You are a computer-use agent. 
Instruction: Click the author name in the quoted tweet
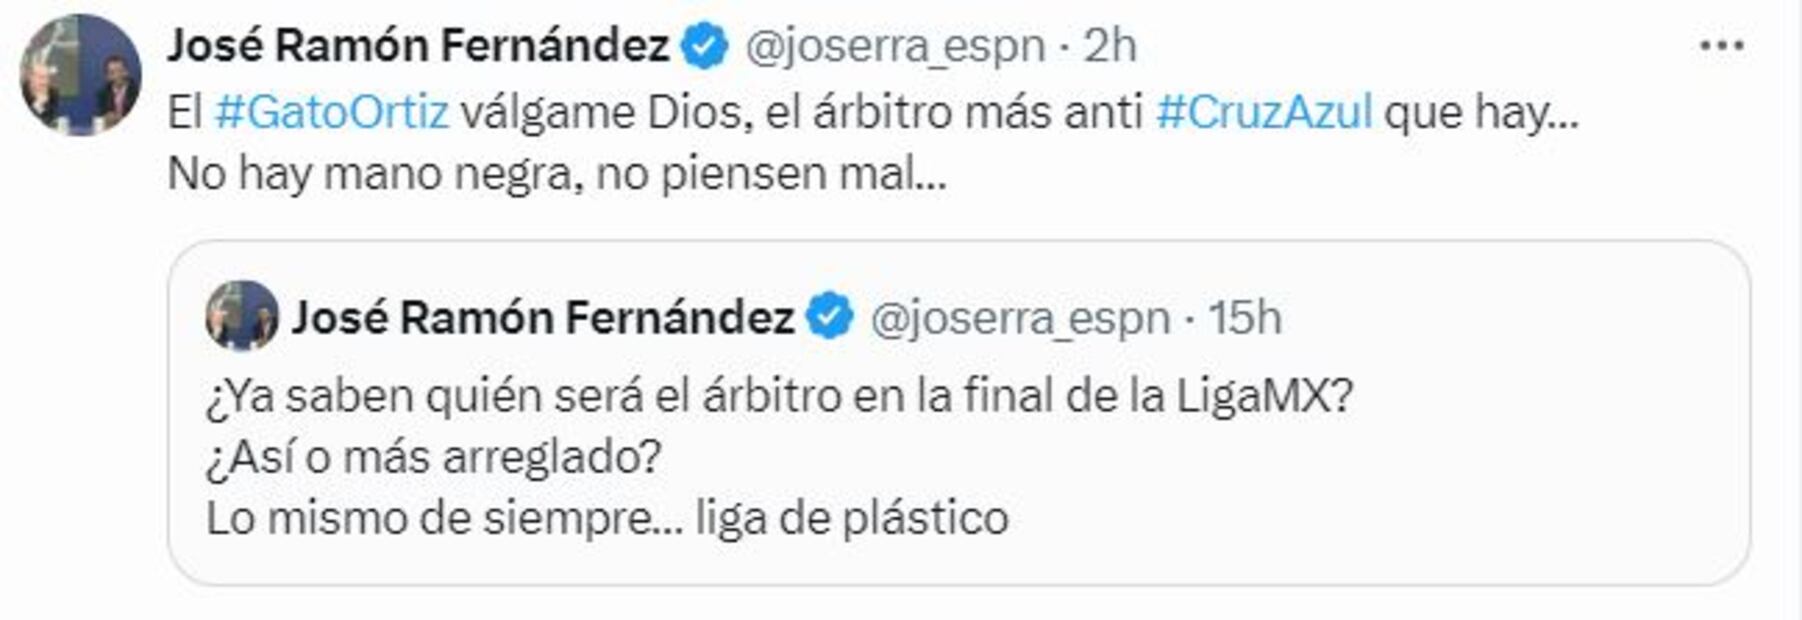[543, 318]
